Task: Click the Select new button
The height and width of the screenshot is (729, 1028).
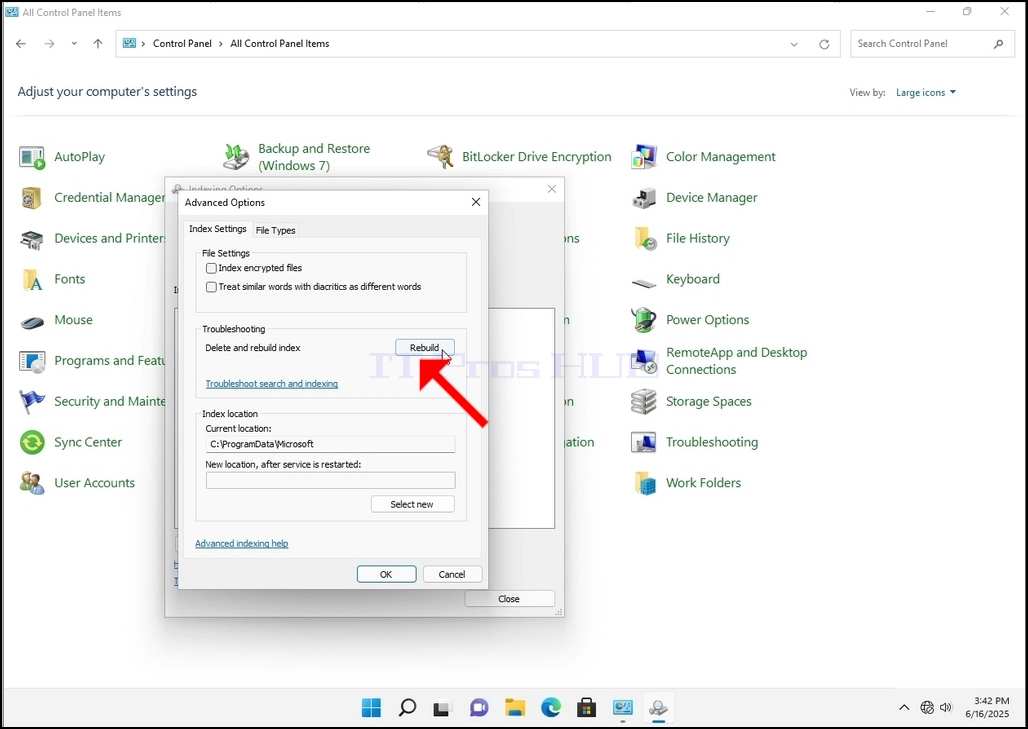Action: pos(412,504)
